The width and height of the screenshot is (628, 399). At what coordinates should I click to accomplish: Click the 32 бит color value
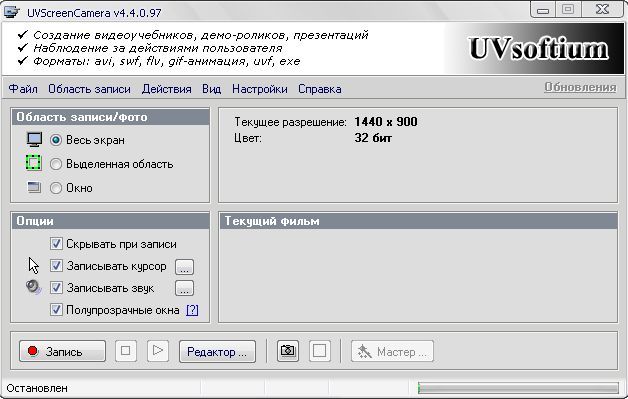(x=373, y=138)
